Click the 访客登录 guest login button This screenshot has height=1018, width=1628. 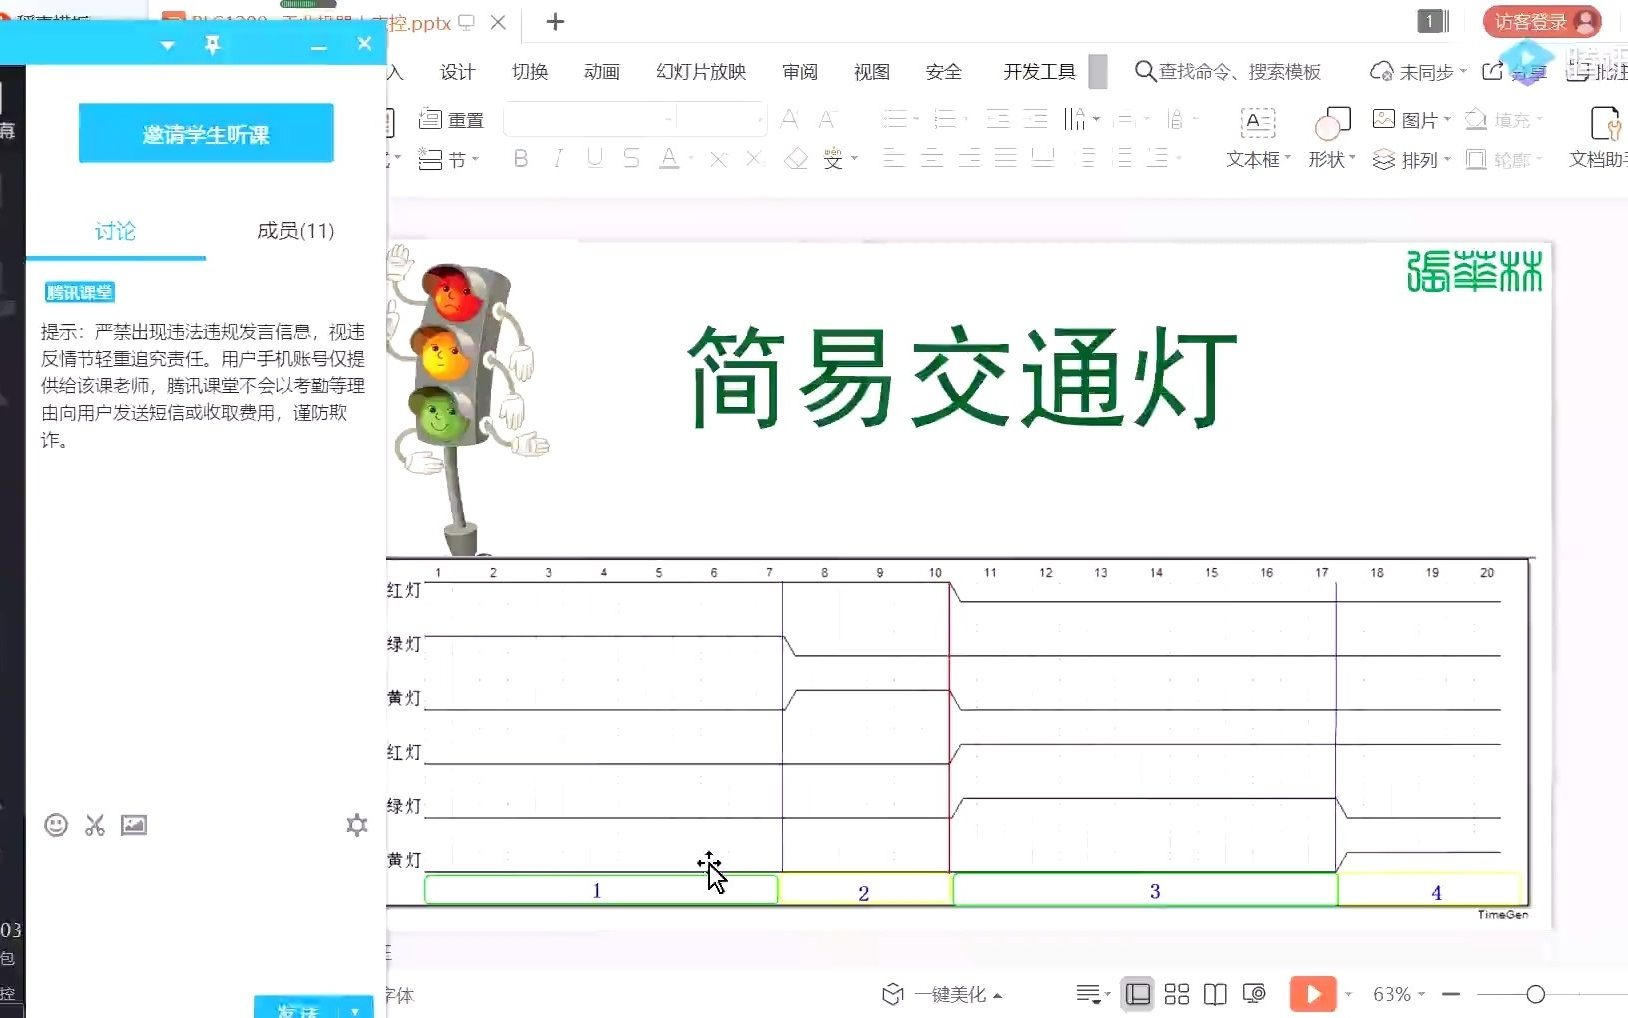(1541, 22)
